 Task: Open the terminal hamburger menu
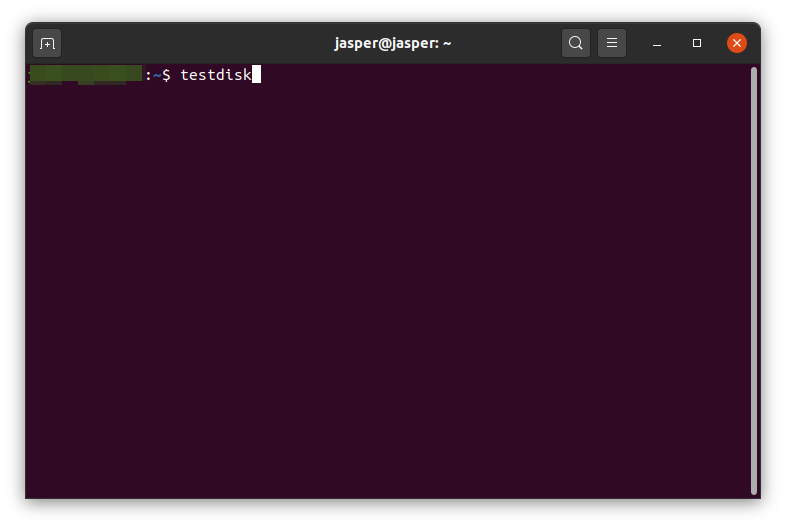[612, 43]
